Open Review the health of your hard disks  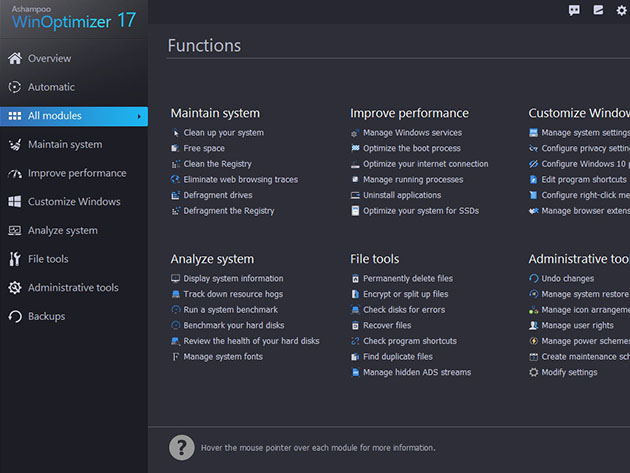tap(251, 341)
